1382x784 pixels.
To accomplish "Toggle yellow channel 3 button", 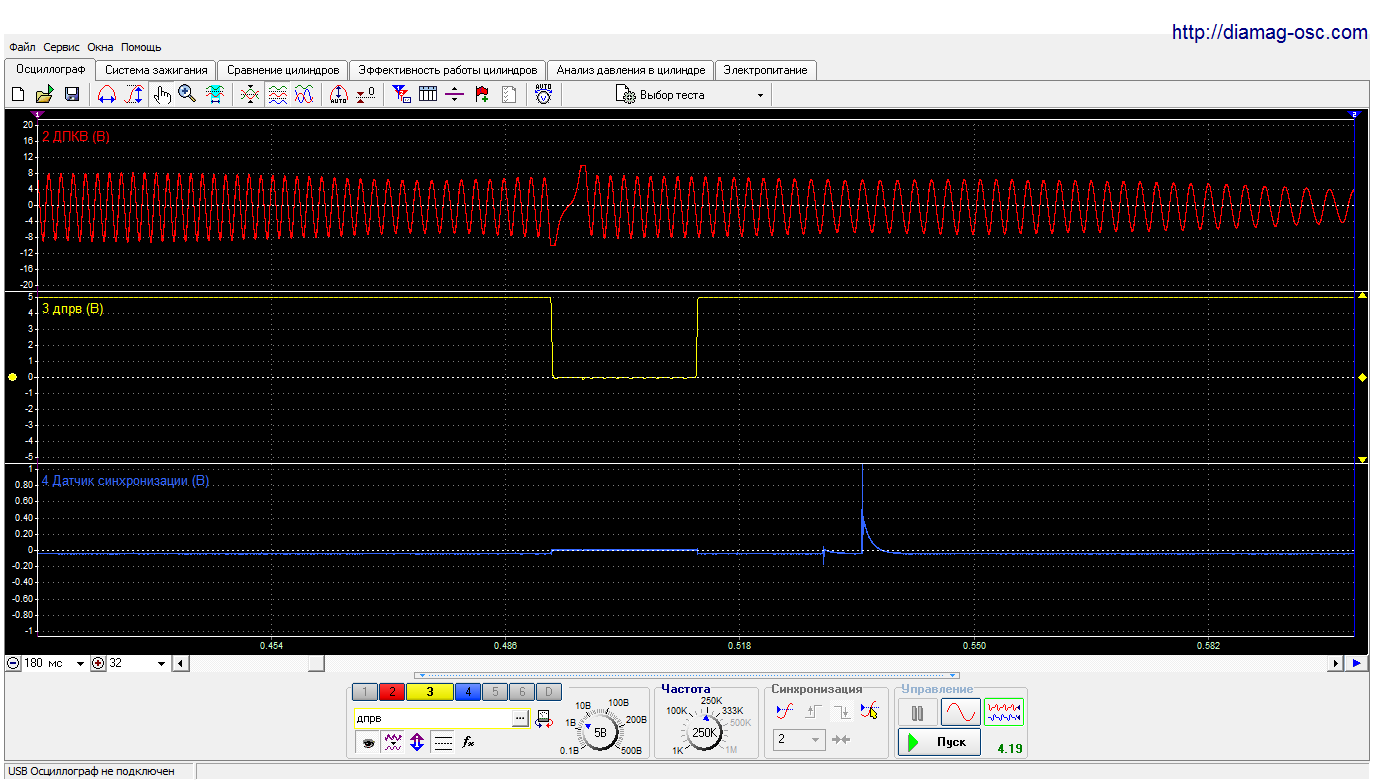I will tap(429, 691).
